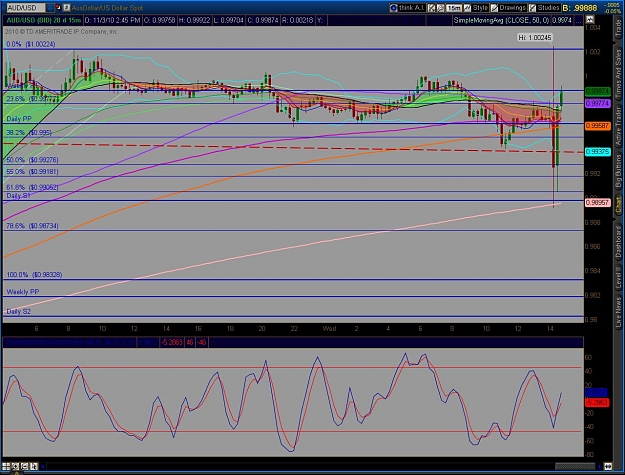625x475 pixels.
Task: Expand the symbol dropdown arrow next to AUD/USD
Action: pos(49,8)
